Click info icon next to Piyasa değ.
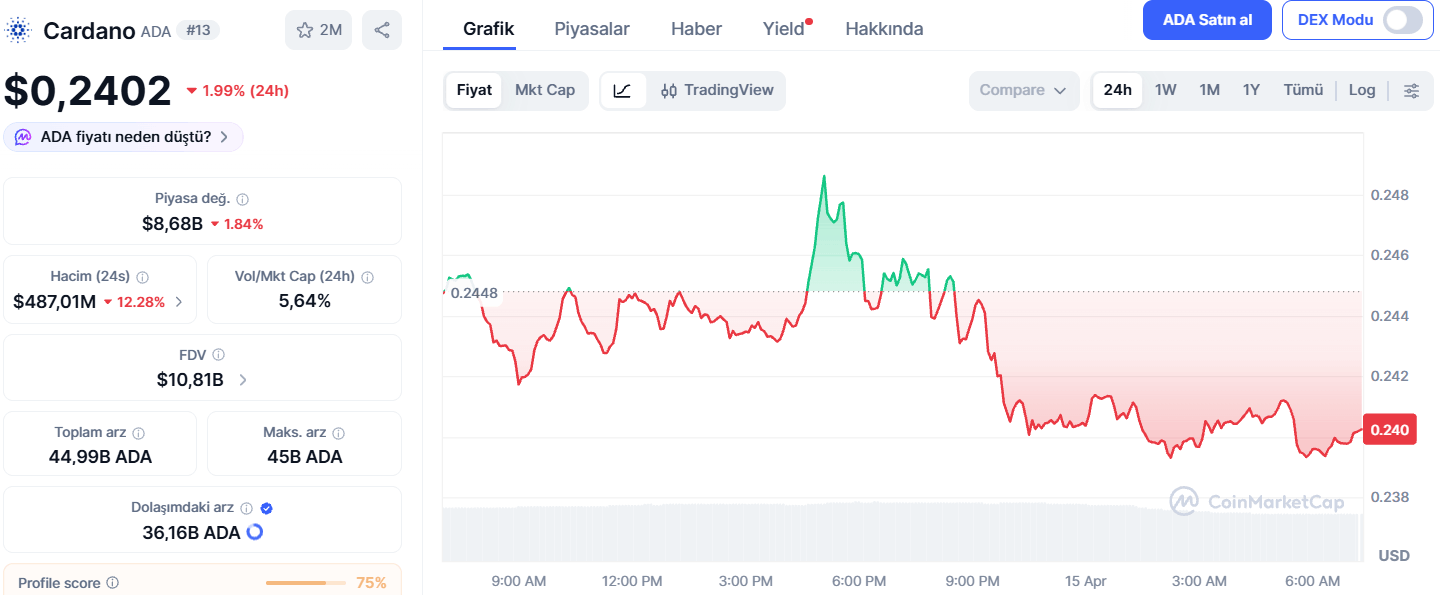The width and height of the screenshot is (1440, 595). (x=243, y=199)
